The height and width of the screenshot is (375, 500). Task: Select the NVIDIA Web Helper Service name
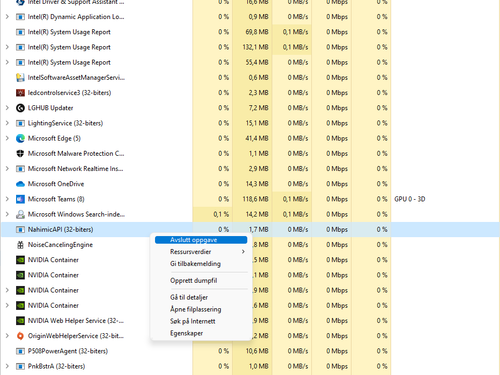(76, 321)
